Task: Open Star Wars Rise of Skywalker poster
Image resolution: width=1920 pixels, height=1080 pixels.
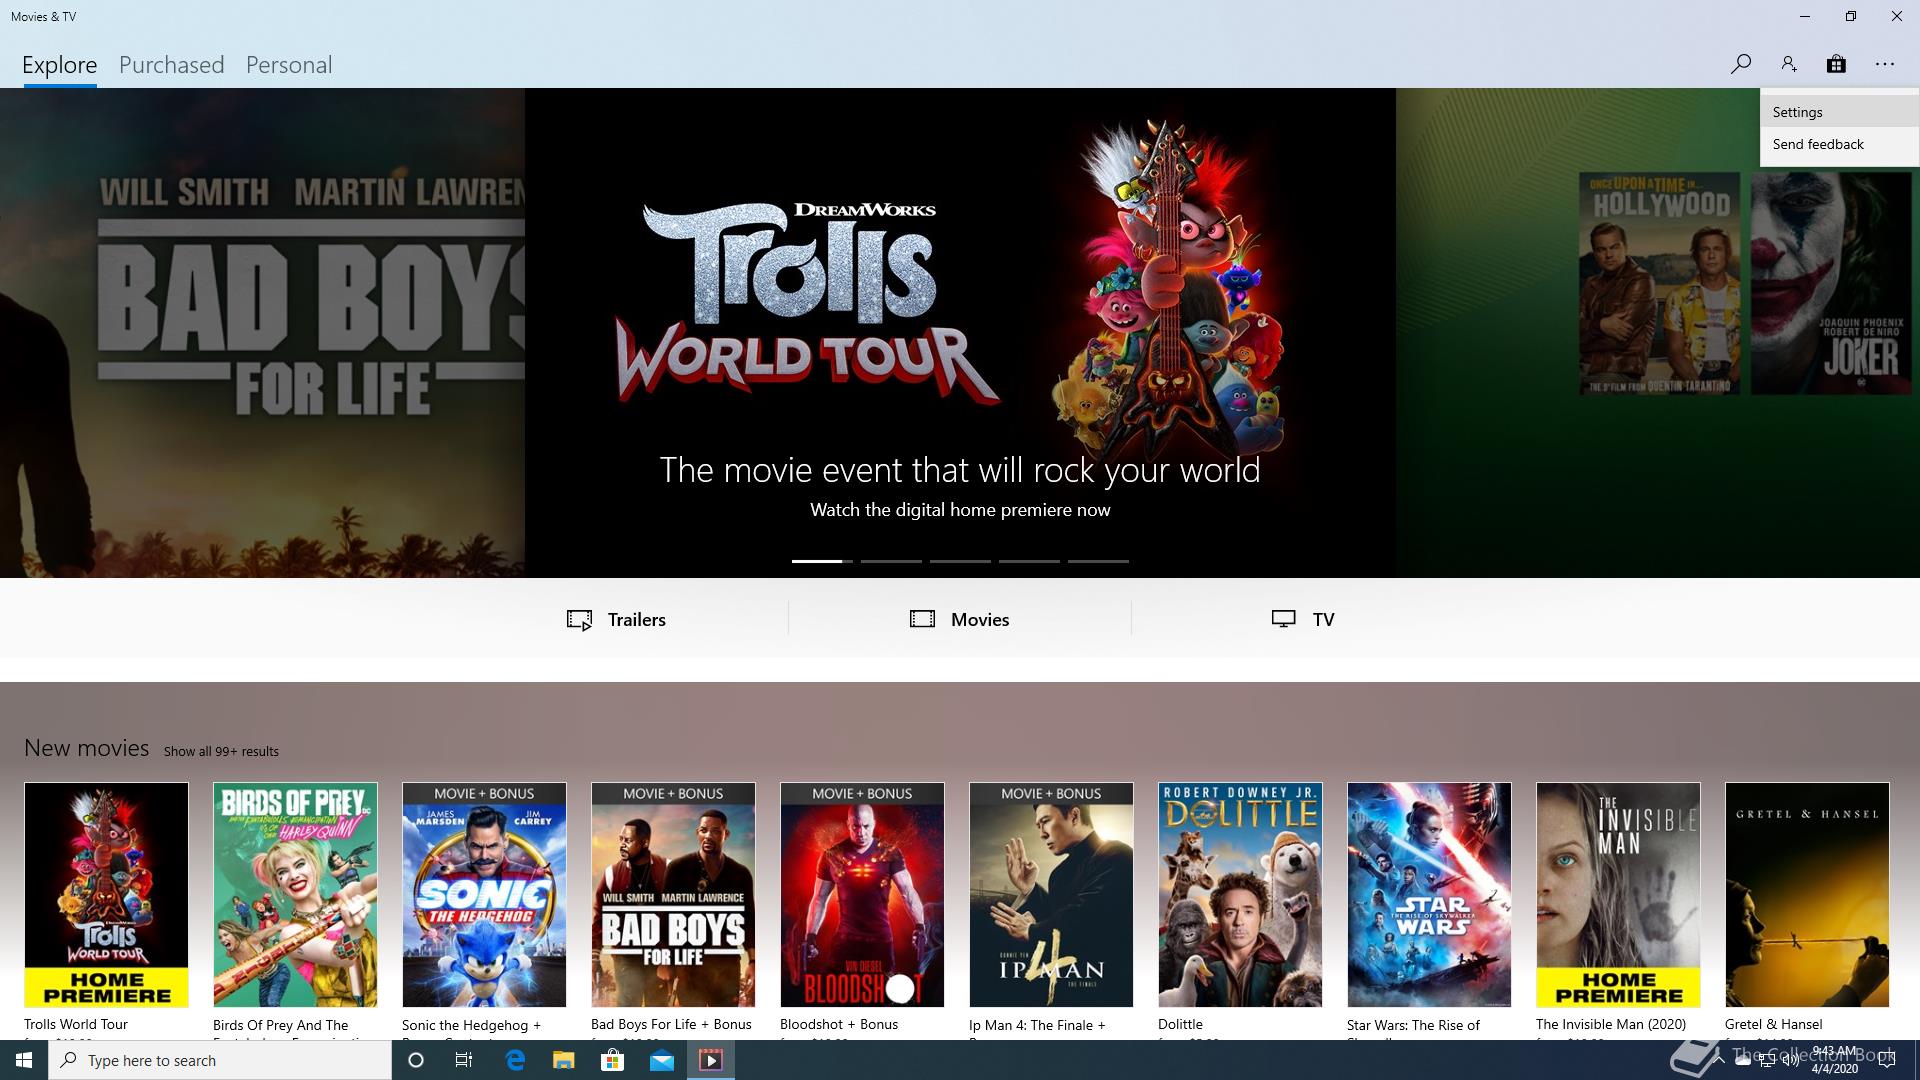Action: point(1429,894)
